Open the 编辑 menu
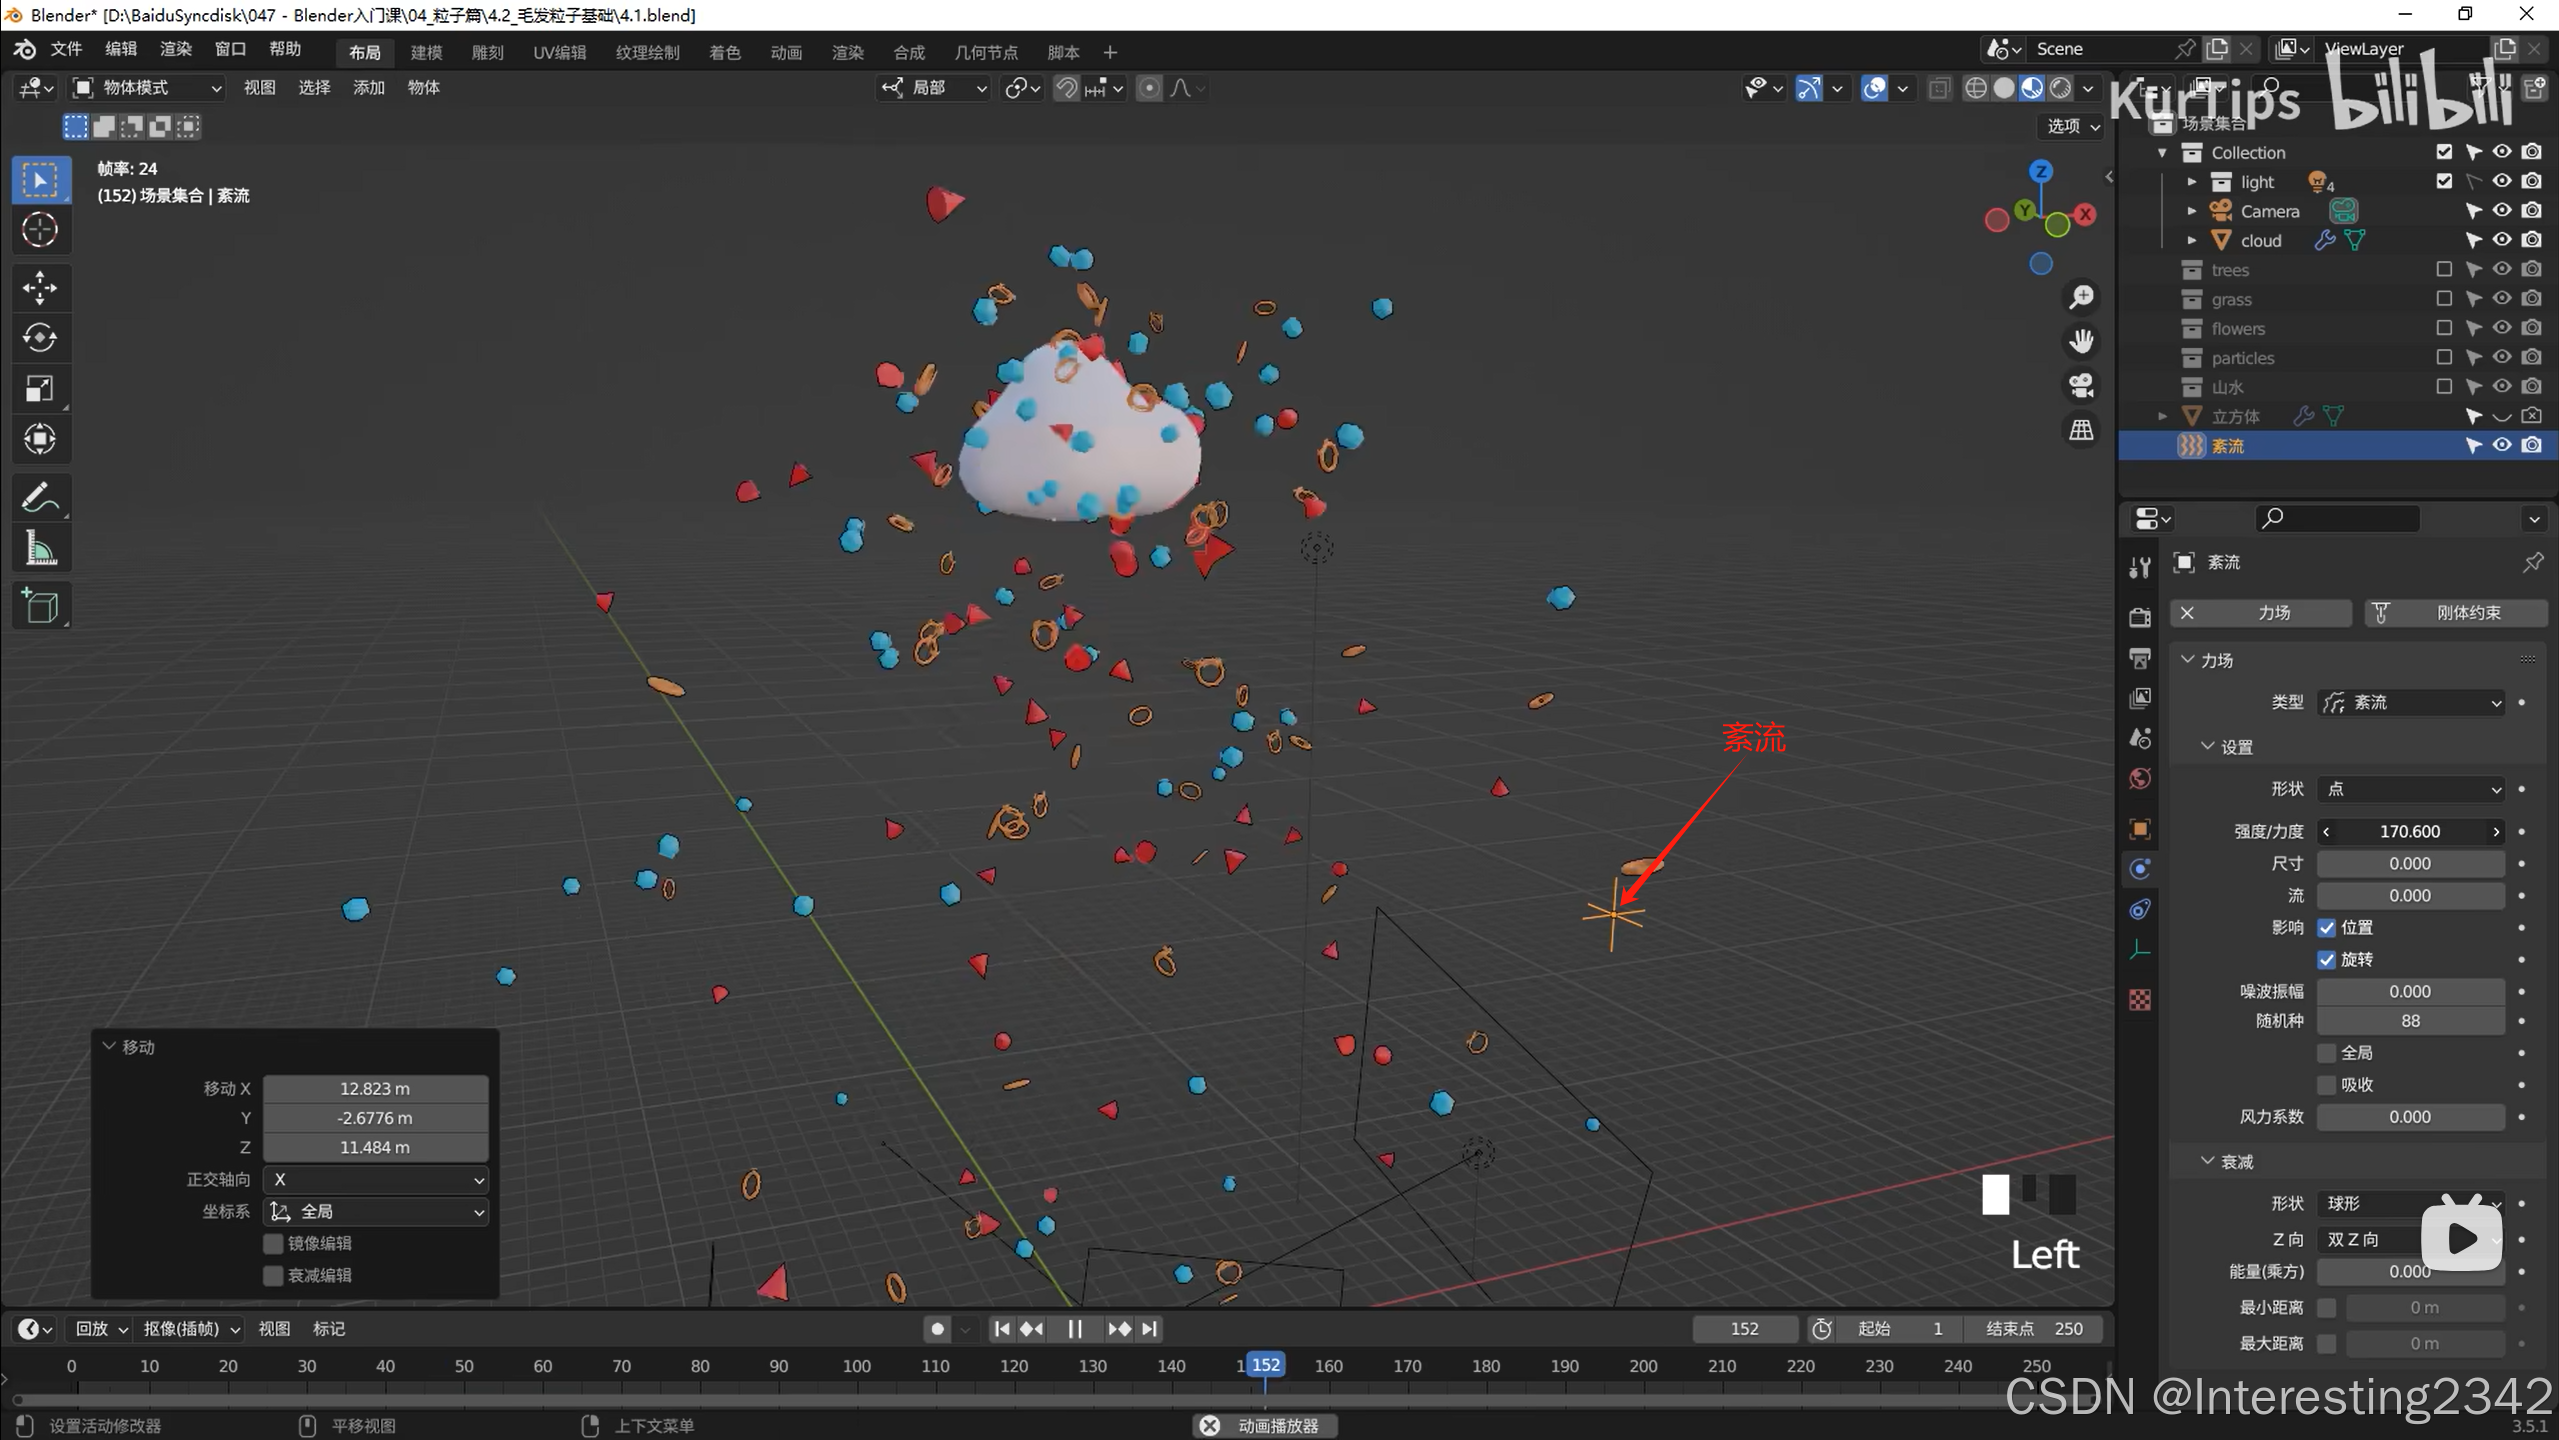2559x1440 pixels. [x=121, y=49]
